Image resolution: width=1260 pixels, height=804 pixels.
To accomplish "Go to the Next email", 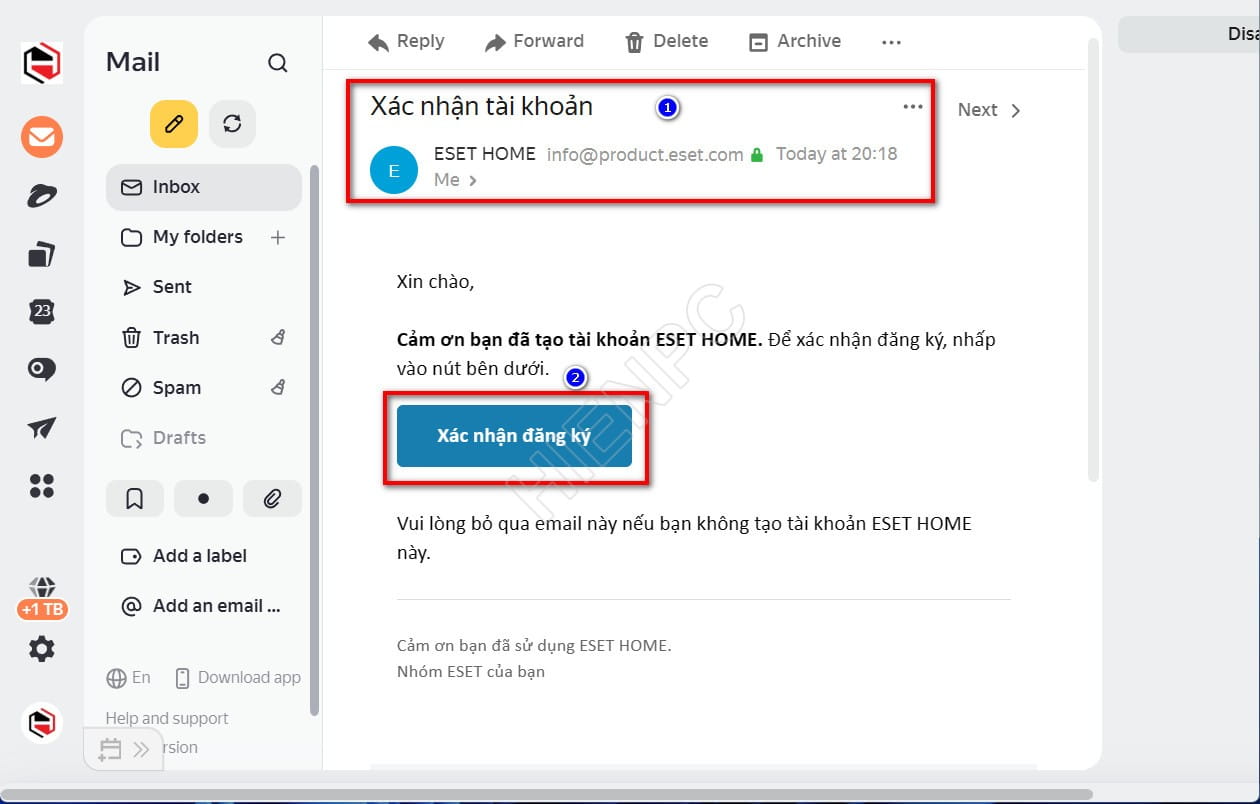I will click(989, 110).
